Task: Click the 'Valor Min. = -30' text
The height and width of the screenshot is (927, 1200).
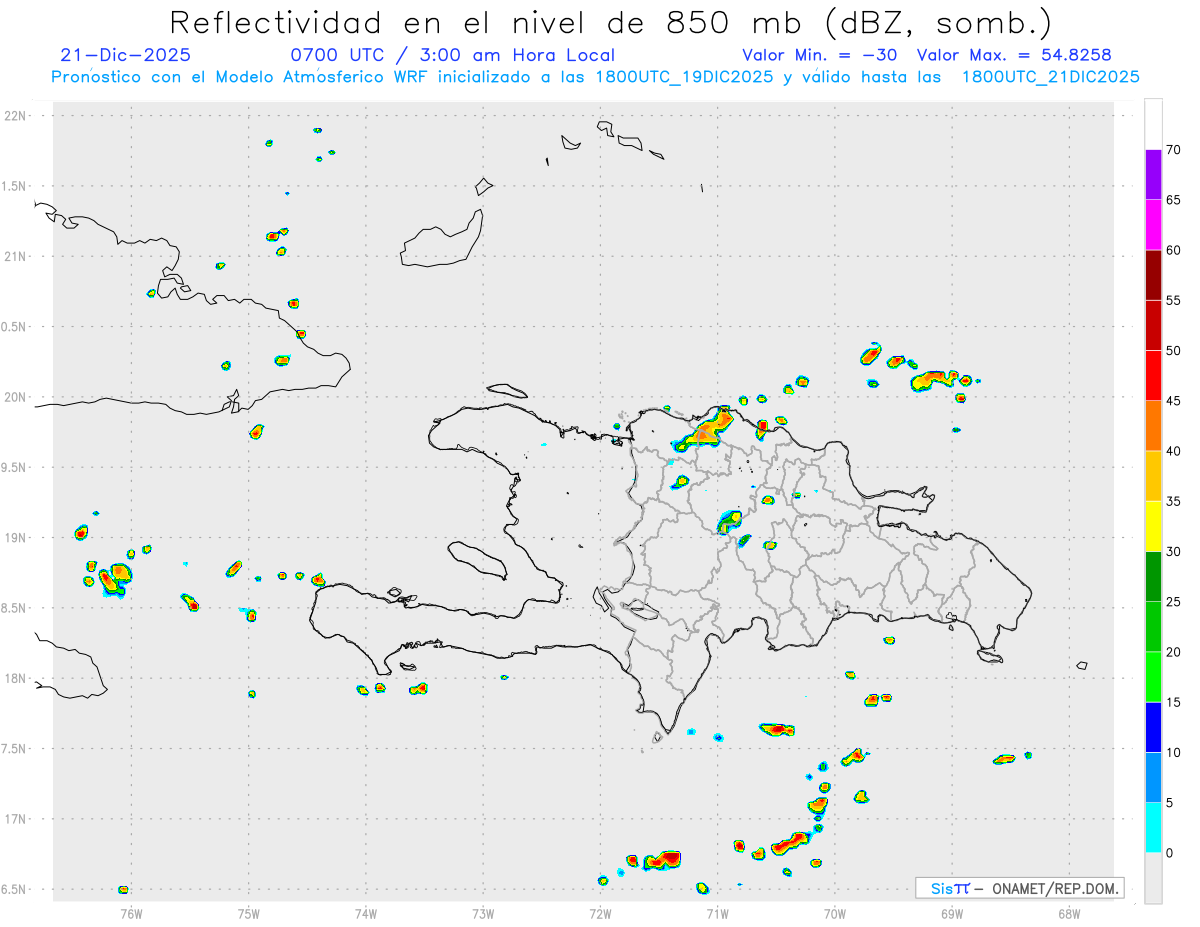Action: click(820, 55)
